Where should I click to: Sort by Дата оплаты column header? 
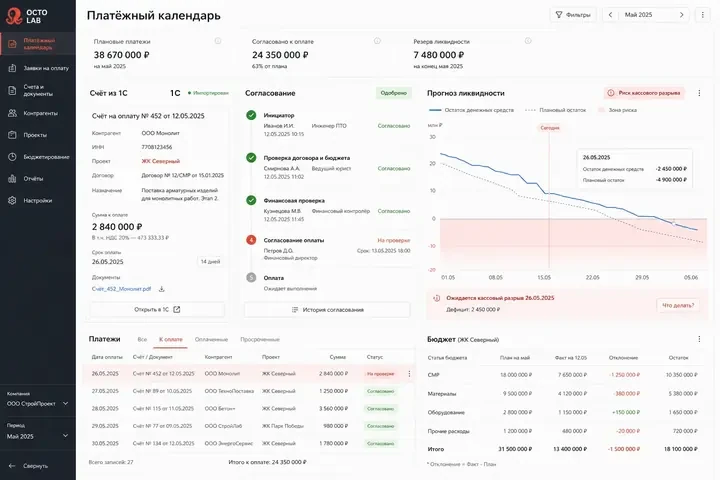pos(107,357)
